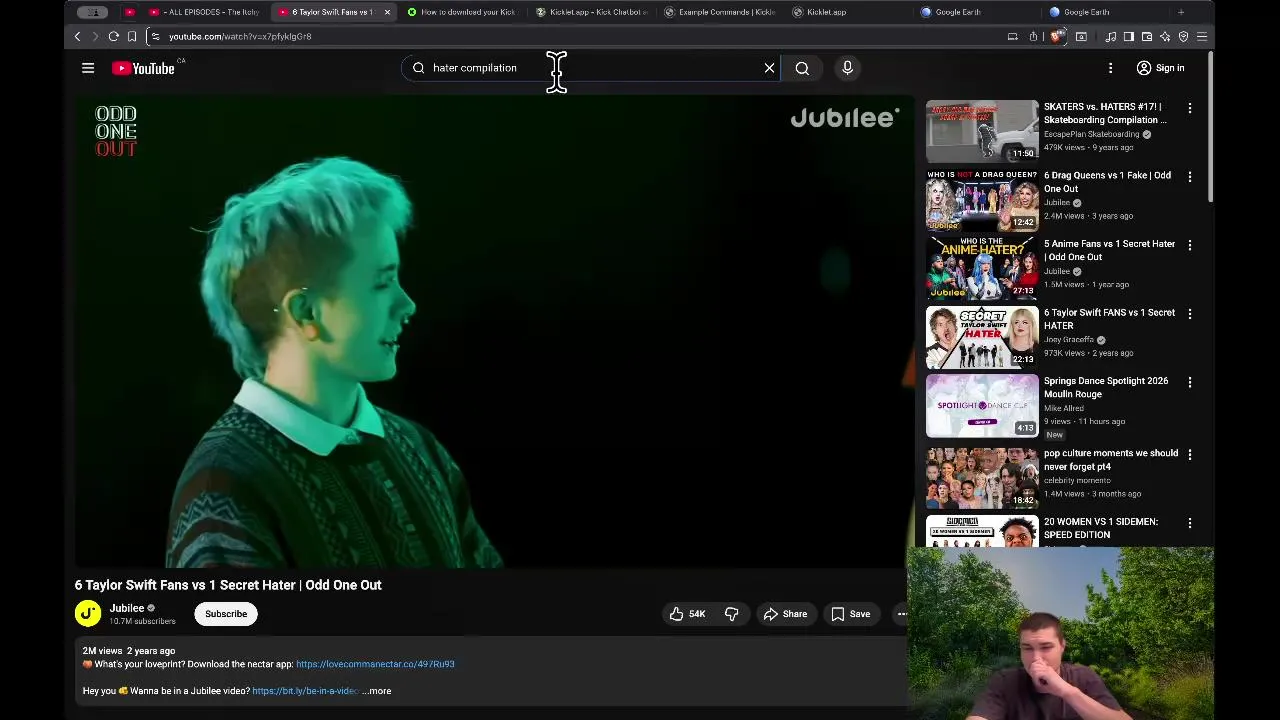1280x720 pixels.
Task: Open pop culture moments pt4 thumbnail
Action: pos(982,477)
